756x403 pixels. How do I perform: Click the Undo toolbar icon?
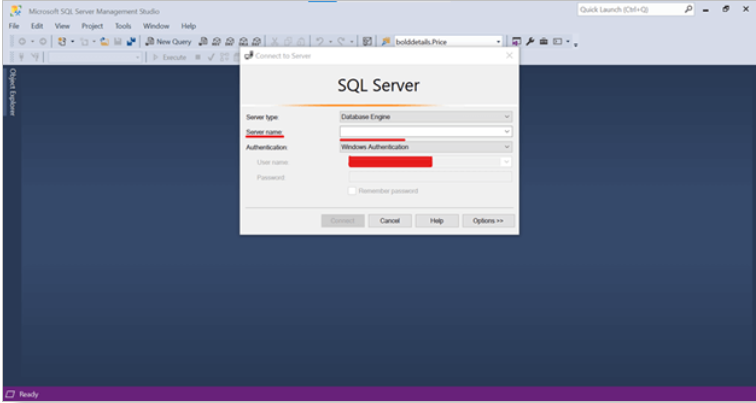(320, 42)
